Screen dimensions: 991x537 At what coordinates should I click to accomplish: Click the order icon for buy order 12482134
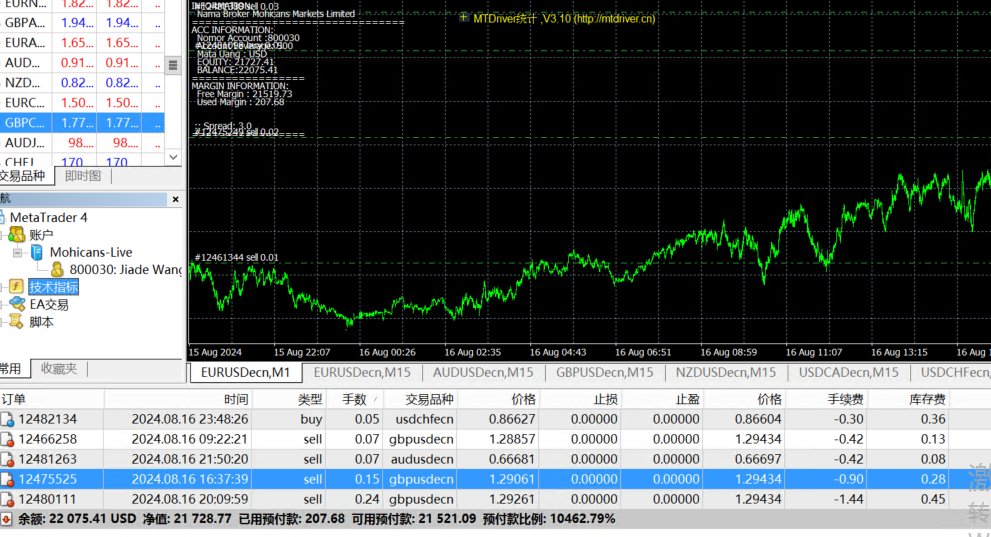coord(8,420)
